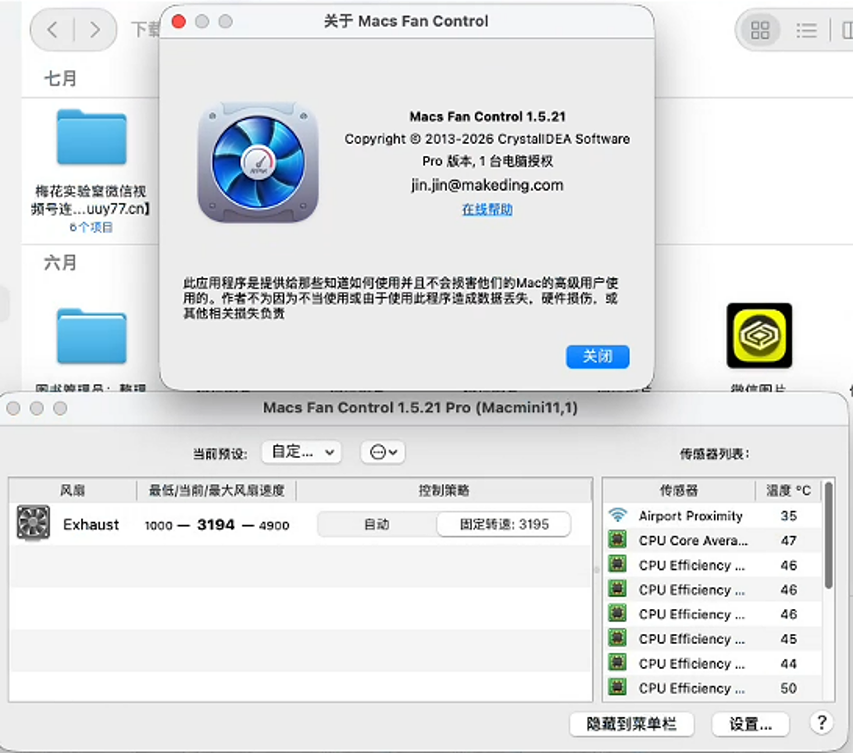Click the jin.jin@makeding.com email text
Screen dimensions: 853x753
(487, 185)
